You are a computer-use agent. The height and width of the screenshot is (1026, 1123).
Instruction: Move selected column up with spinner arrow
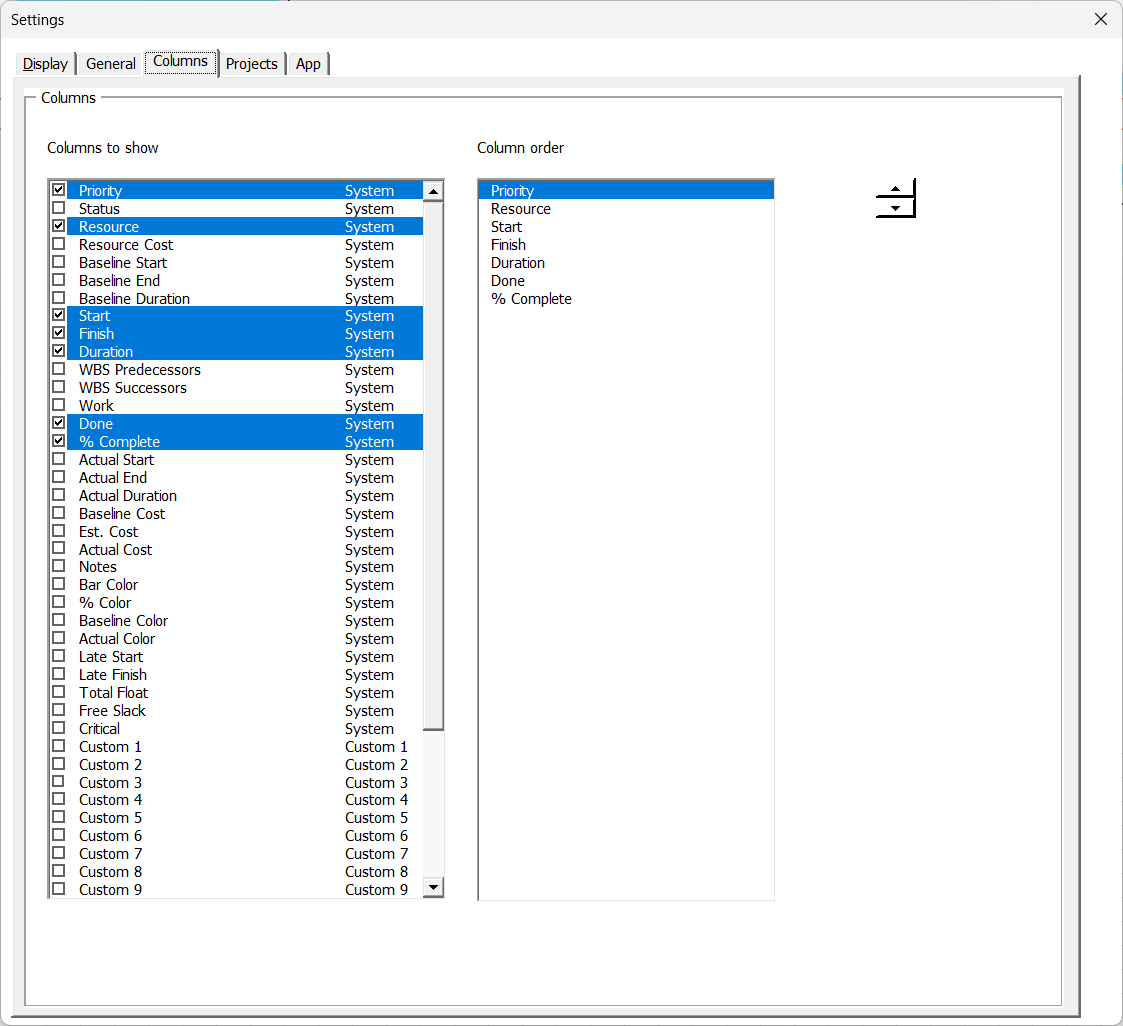click(x=895, y=189)
